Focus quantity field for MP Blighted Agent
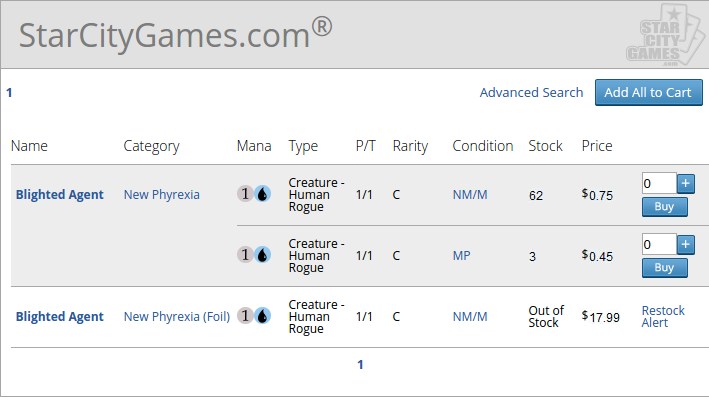Viewport: 709px width, 397px height. tap(659, 245)
